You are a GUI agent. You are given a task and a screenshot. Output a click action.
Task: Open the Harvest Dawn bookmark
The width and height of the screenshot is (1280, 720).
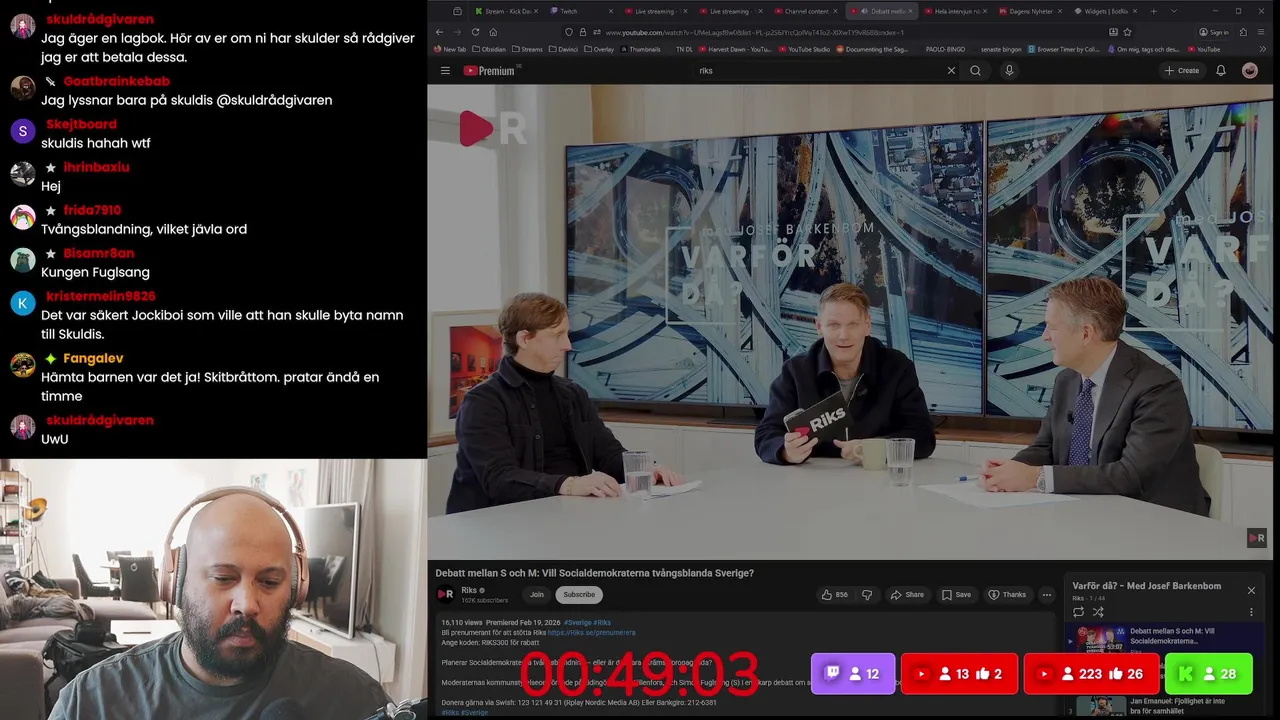pyautogui.click(x=735, y=49)
